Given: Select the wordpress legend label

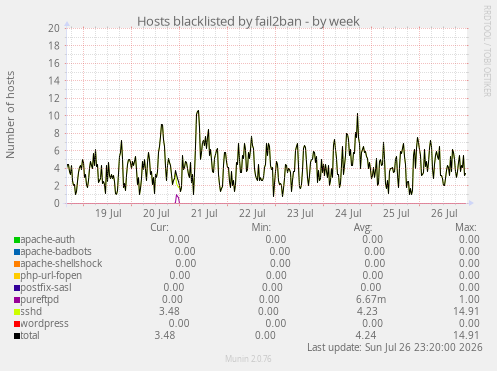Looking at the screenshot, I should coord(45,323).
